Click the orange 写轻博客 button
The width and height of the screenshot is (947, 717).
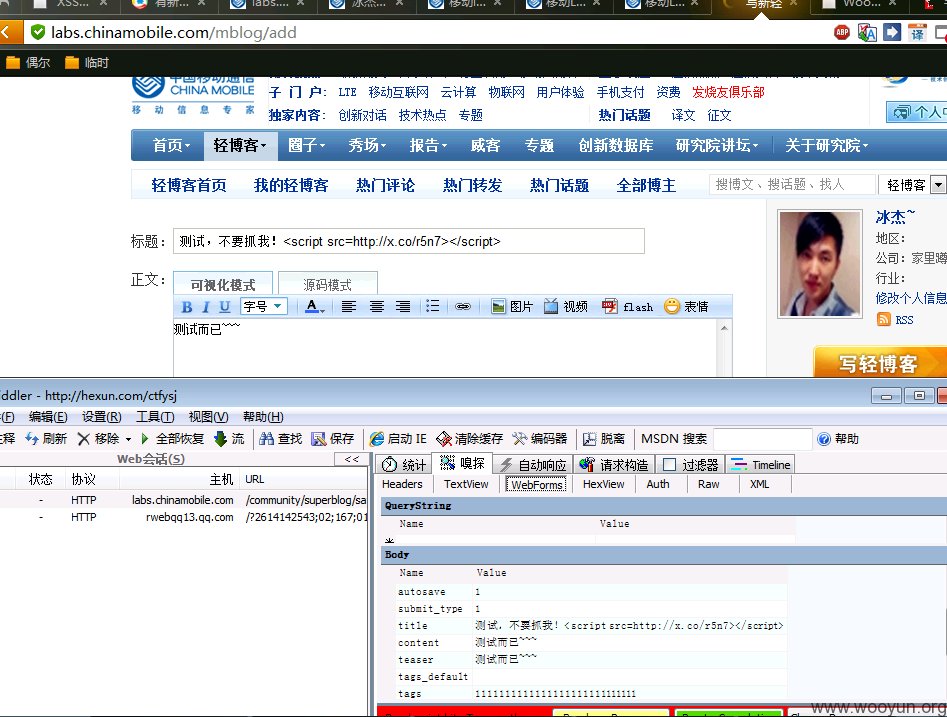pyautogui.click(x=879, y=362)
